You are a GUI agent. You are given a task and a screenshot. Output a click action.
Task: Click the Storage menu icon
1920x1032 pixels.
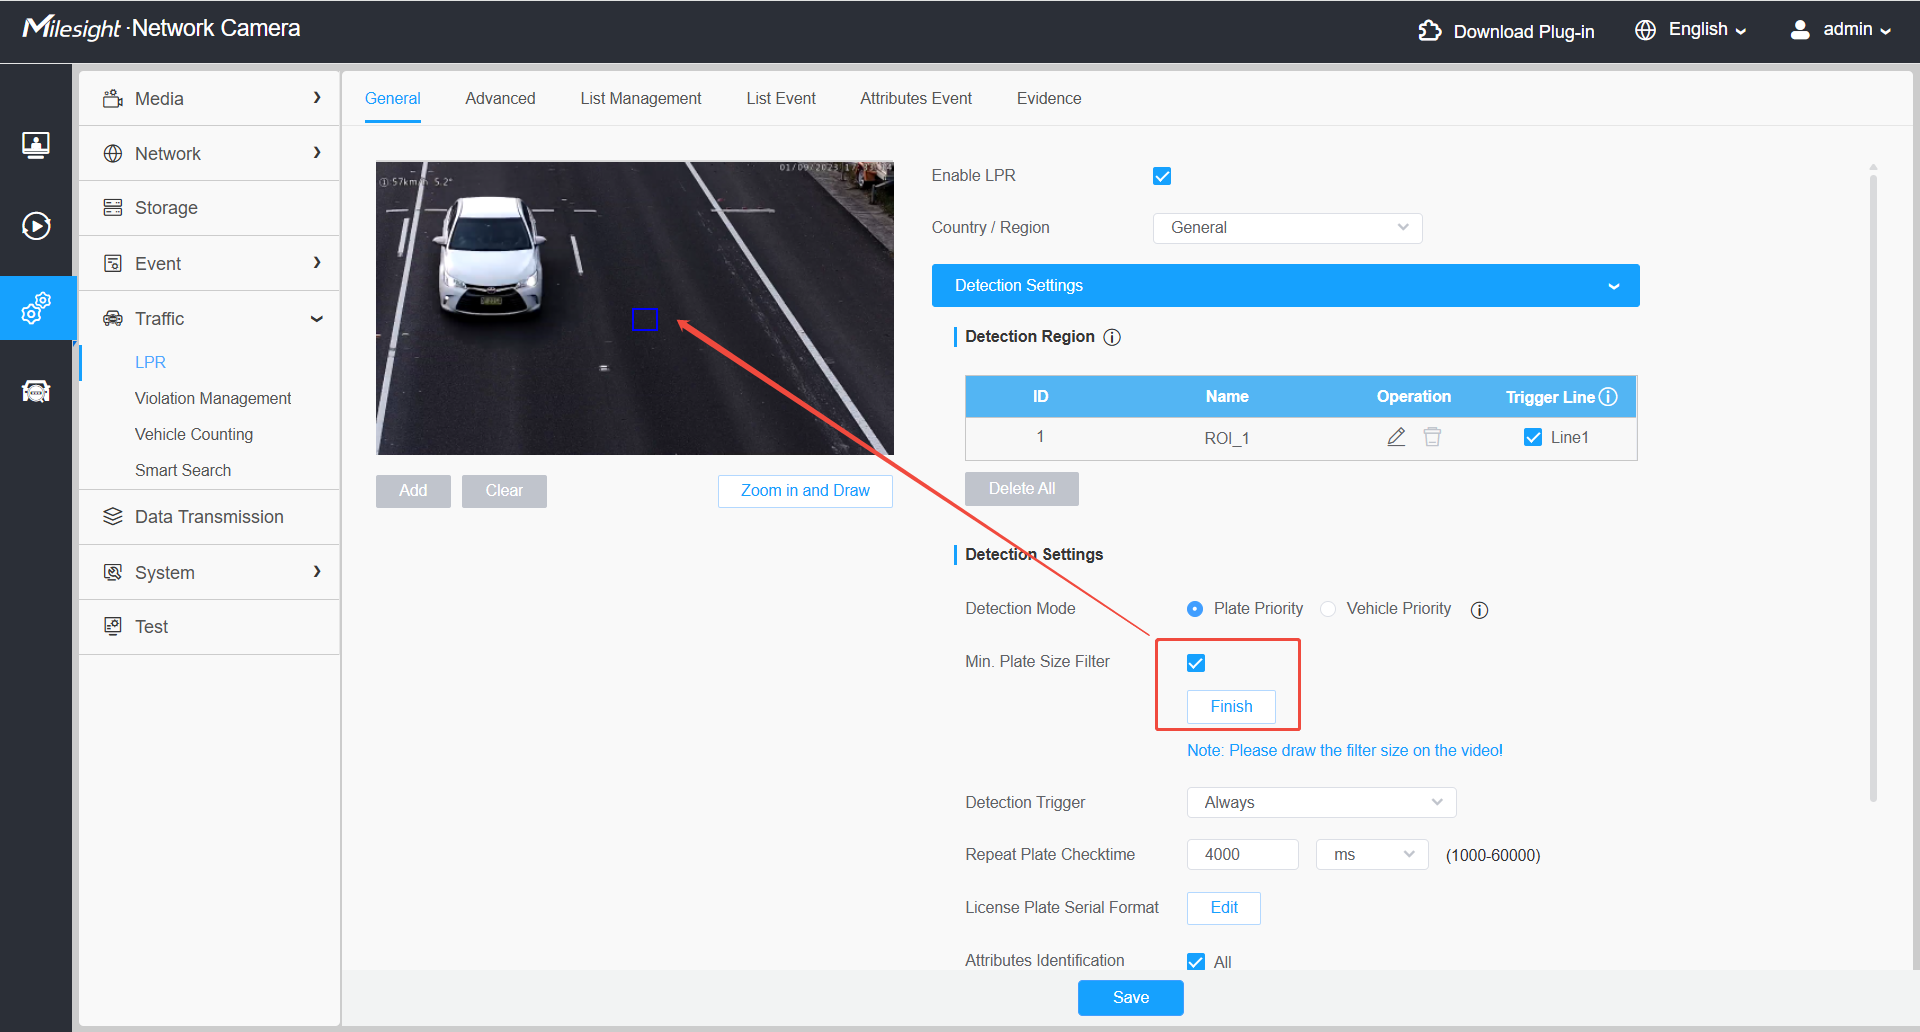click(x=113, y=207)
